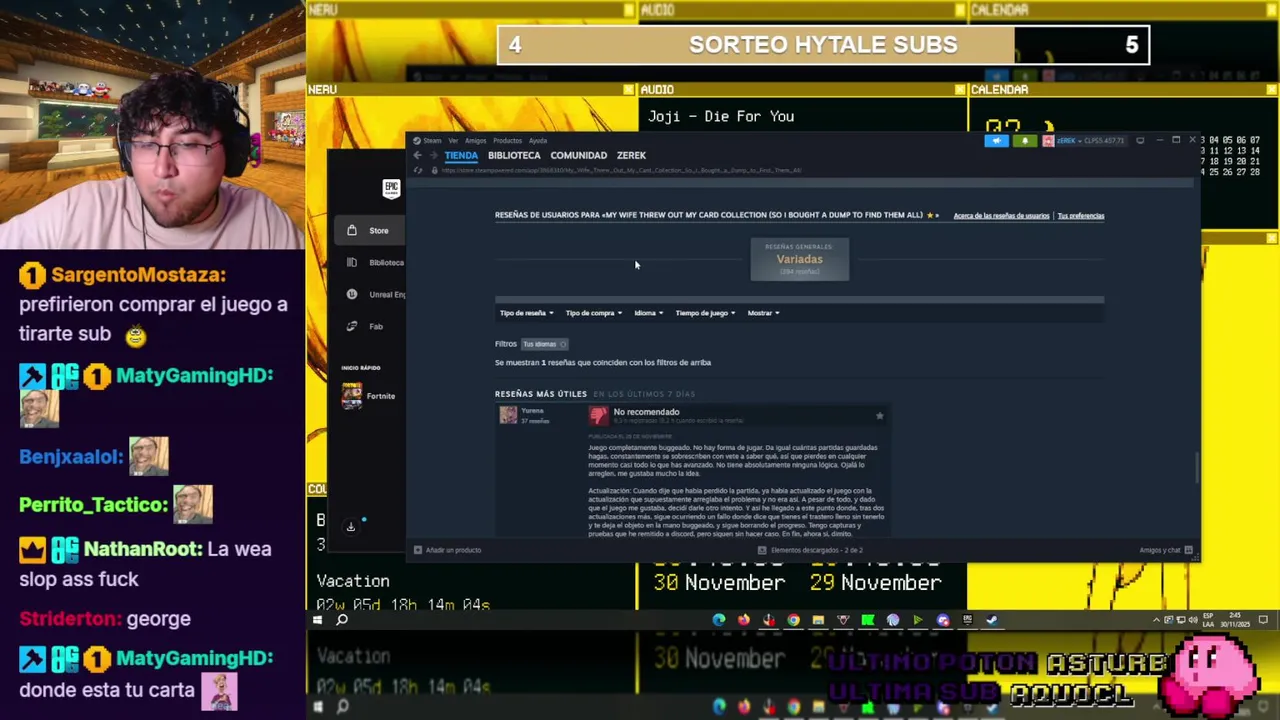The width and height of the screenshot is (1280, 720).
Task: Click the red thumbs-down No recomendado icon
Action: pos(599,416)
